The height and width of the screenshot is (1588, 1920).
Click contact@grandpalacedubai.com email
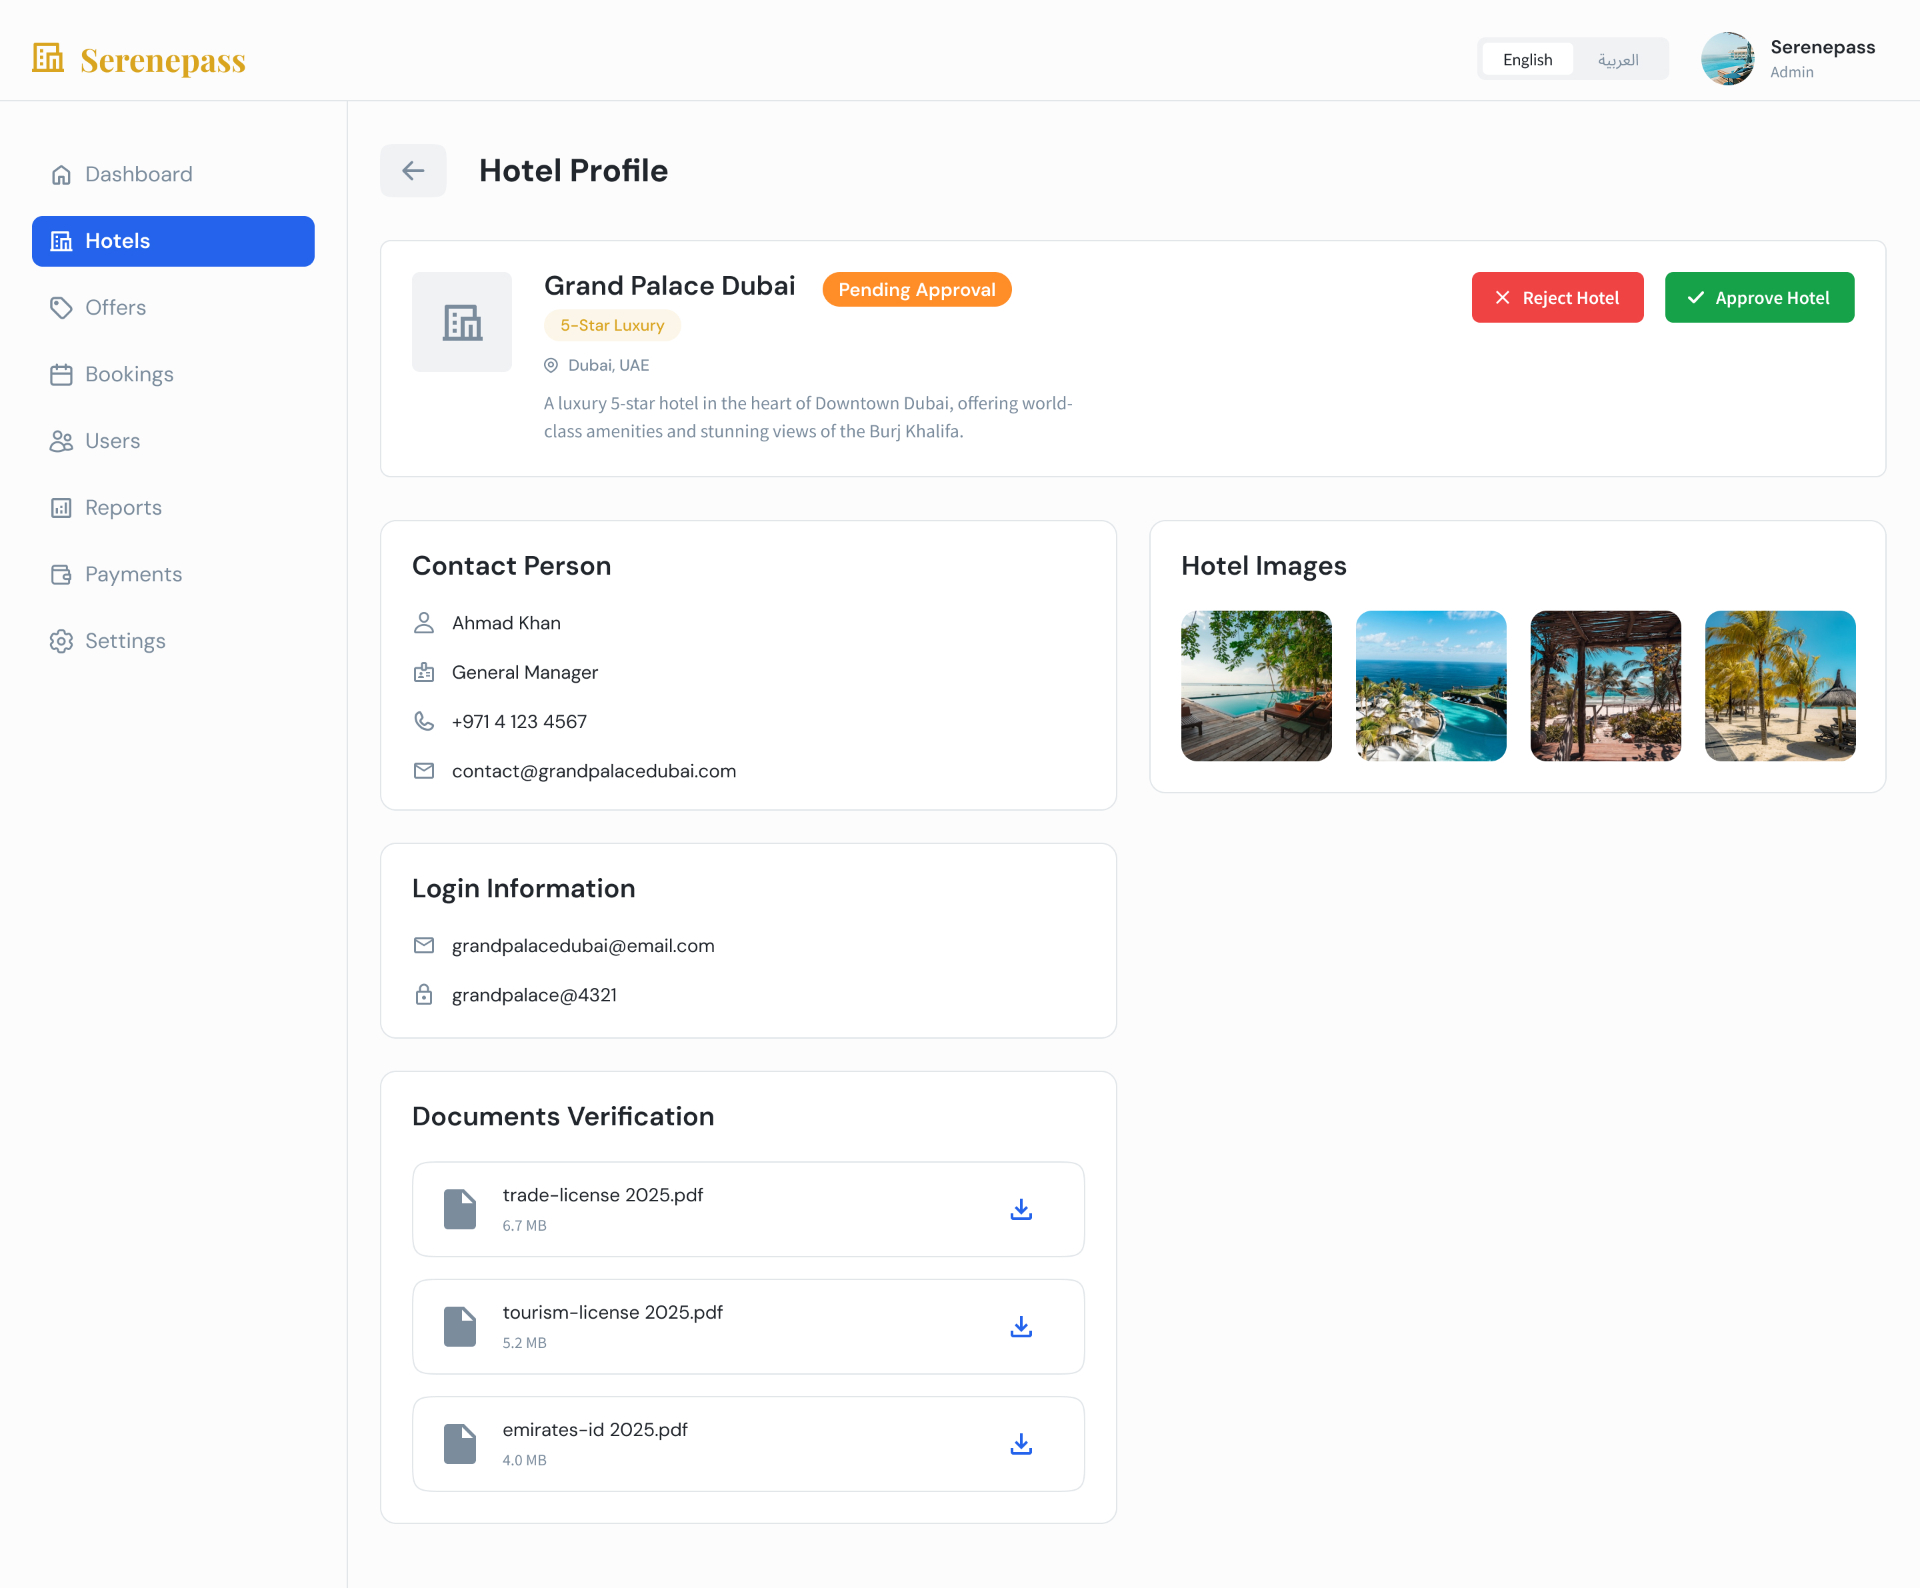(x=594, y=771)
